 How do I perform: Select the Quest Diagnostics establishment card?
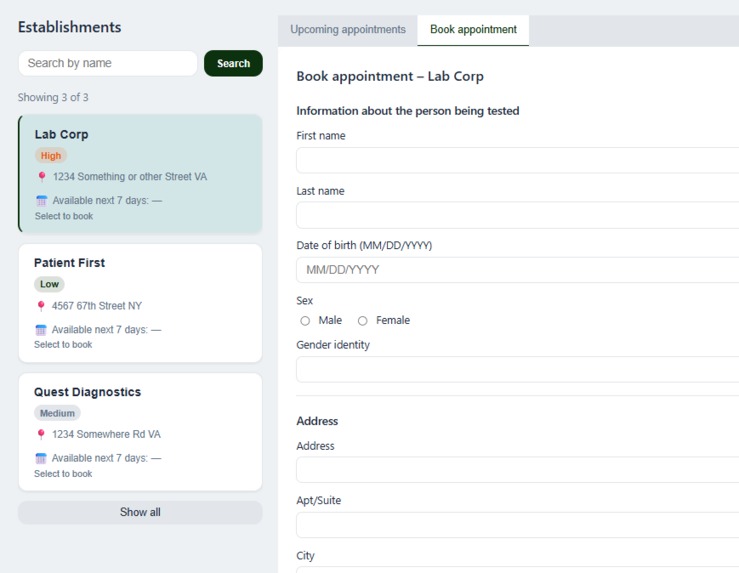(x=140, y=432)
